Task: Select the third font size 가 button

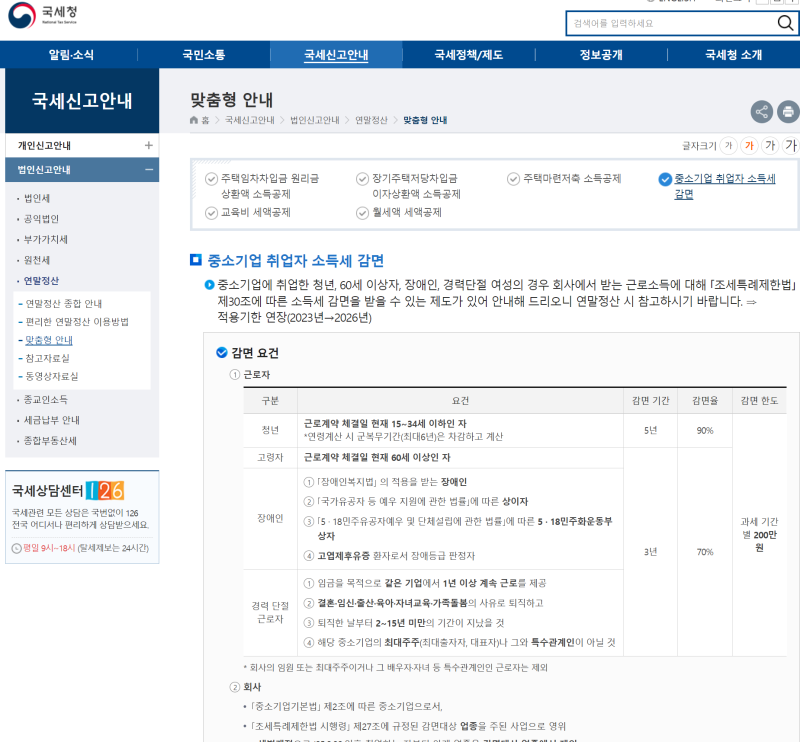Action: (x=770, y=146)
